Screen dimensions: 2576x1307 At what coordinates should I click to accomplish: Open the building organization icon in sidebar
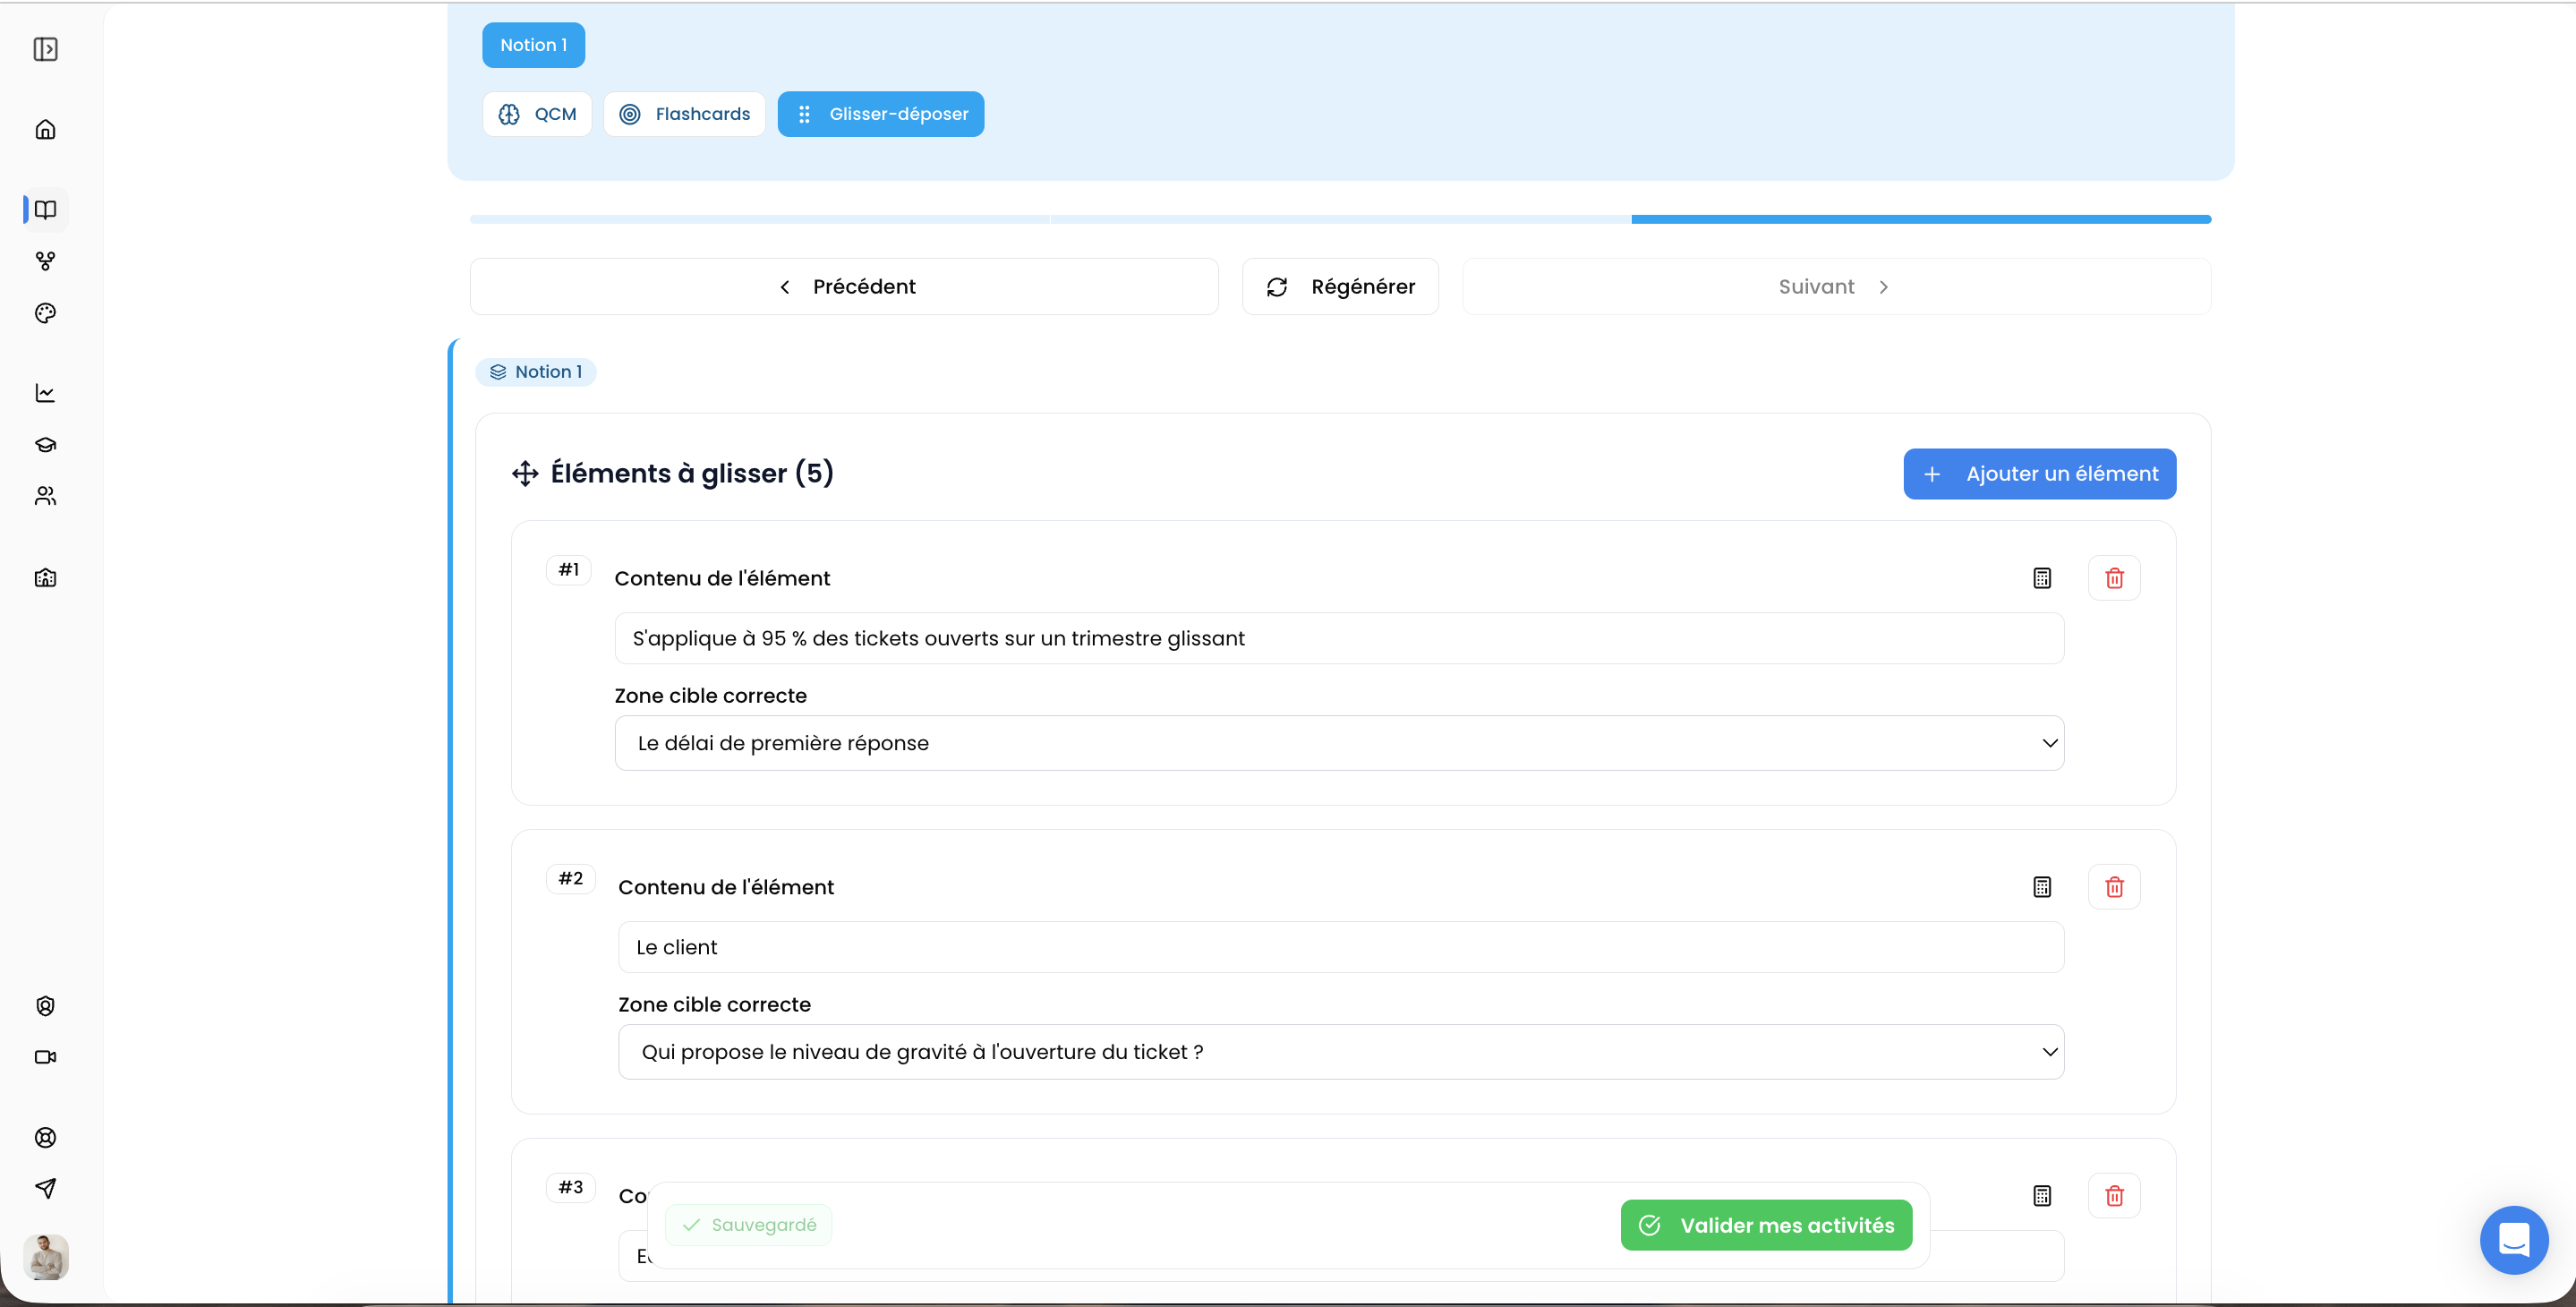point(45,577)
